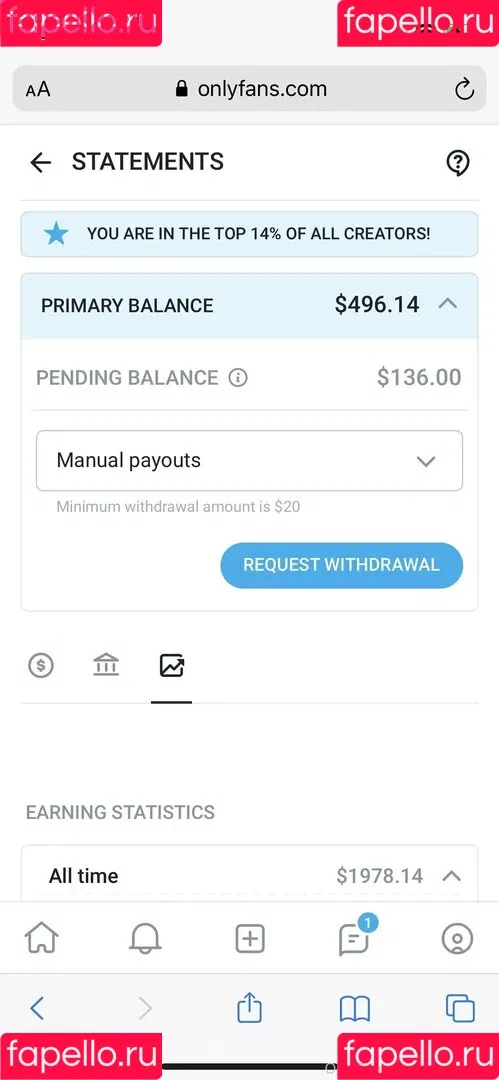Go to the Home feed icon
The height and width of the screenshot is (1080, 499).
click(41, 938)
